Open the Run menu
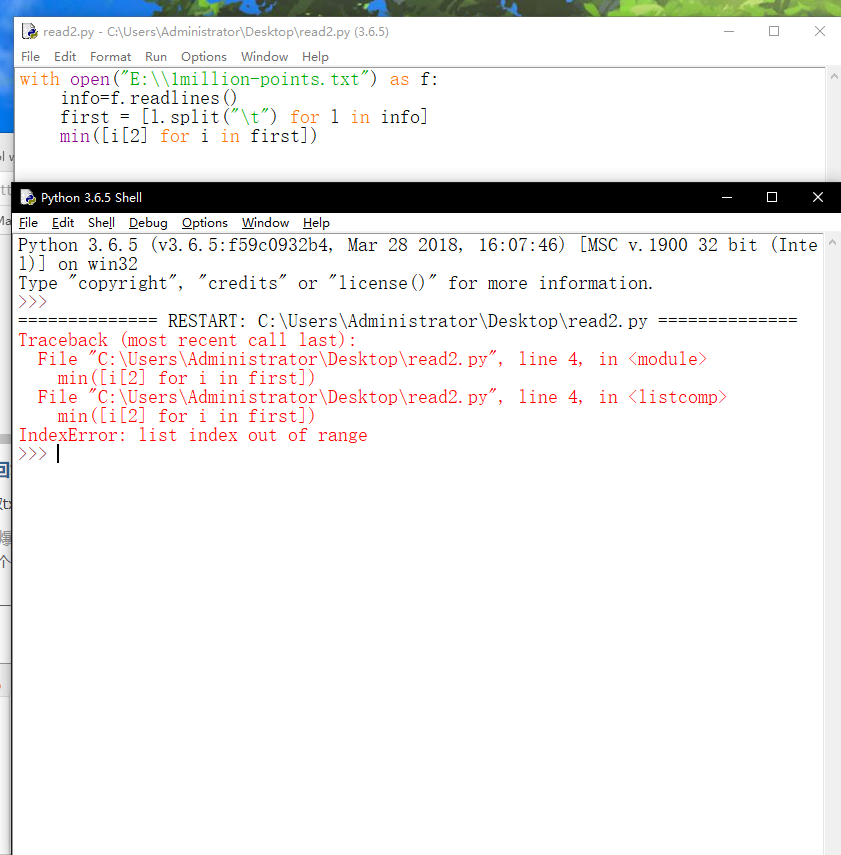 (155, 56)
